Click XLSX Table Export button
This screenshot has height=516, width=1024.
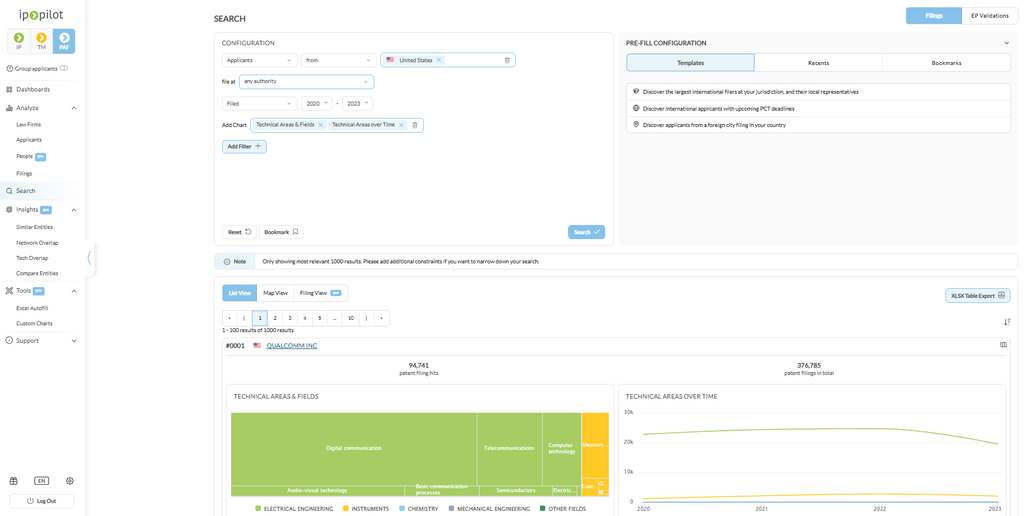[x=978, y=296]
